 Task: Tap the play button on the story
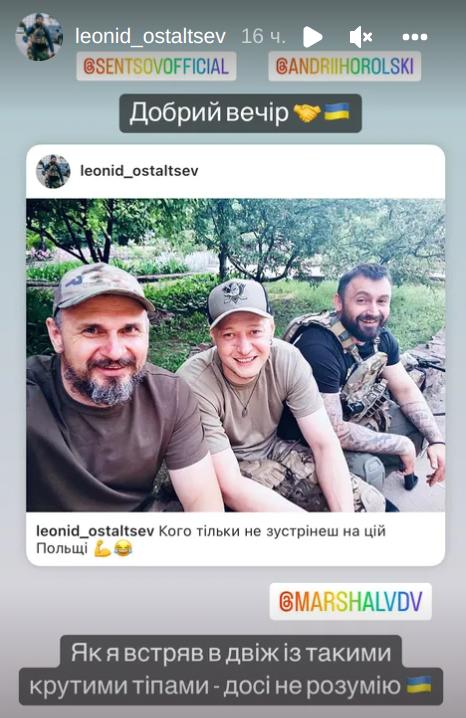tap(313, 37)
